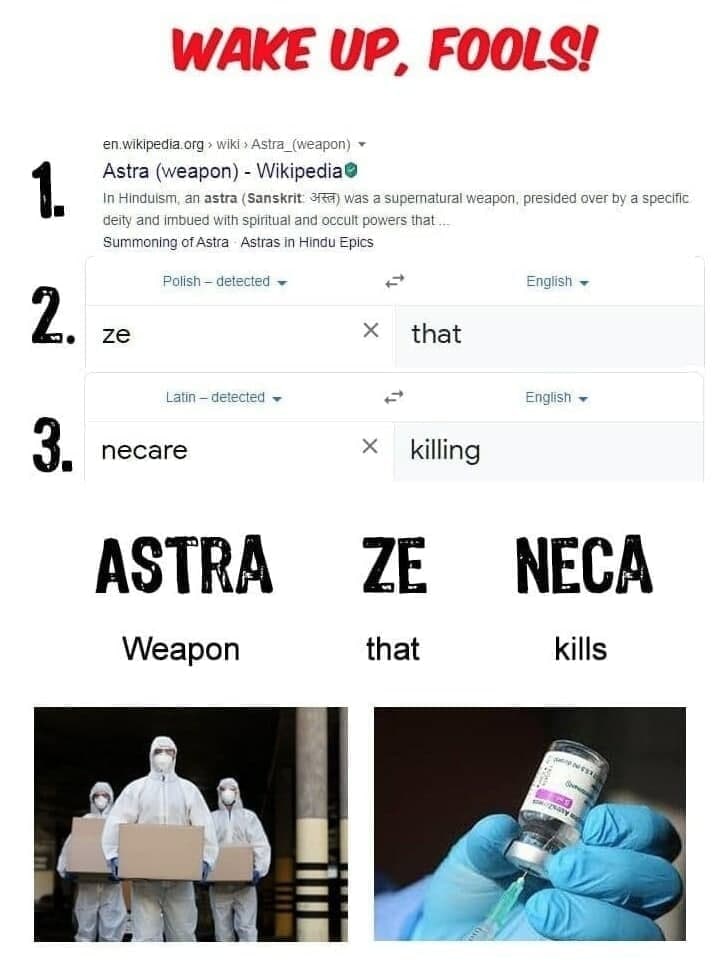Swap languages in the Polish translator
This screenshot has height=972, width=722.
pyautogui.click(x=395, y=281)
